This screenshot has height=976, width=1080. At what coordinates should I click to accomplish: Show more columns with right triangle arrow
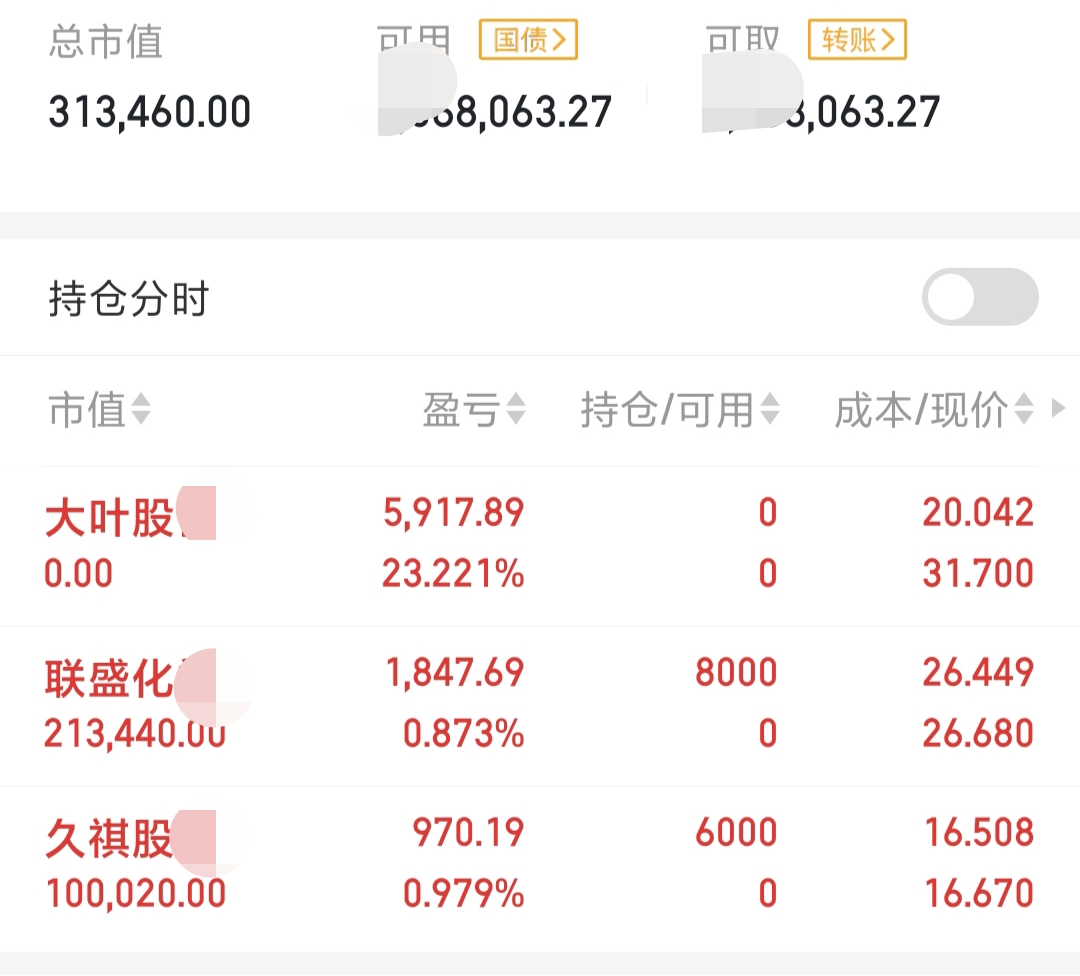pyautogui.click(x=1059, y=408)
